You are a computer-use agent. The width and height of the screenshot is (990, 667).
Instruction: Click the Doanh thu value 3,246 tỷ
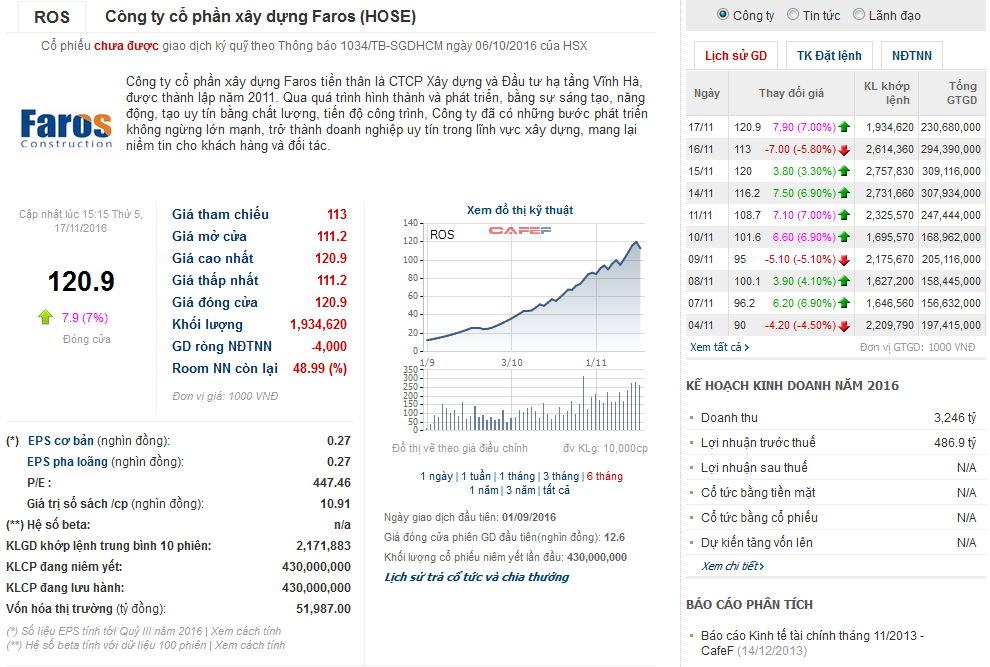[955, 418]
